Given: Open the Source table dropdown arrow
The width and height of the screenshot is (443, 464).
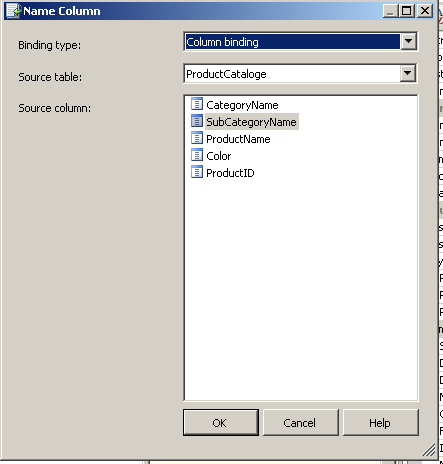Looking at the screenshot, I should tap(408, 73).
